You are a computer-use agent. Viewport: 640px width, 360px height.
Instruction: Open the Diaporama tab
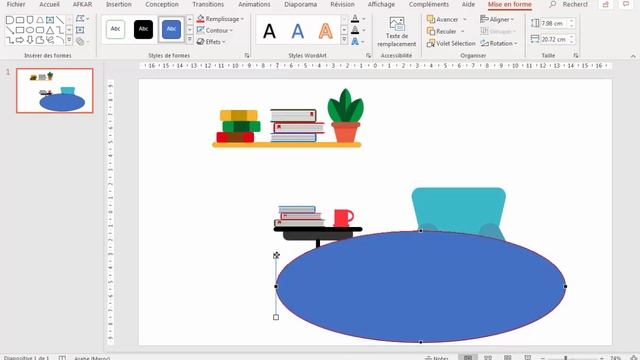pyautogui.click(x=301, y=4)
